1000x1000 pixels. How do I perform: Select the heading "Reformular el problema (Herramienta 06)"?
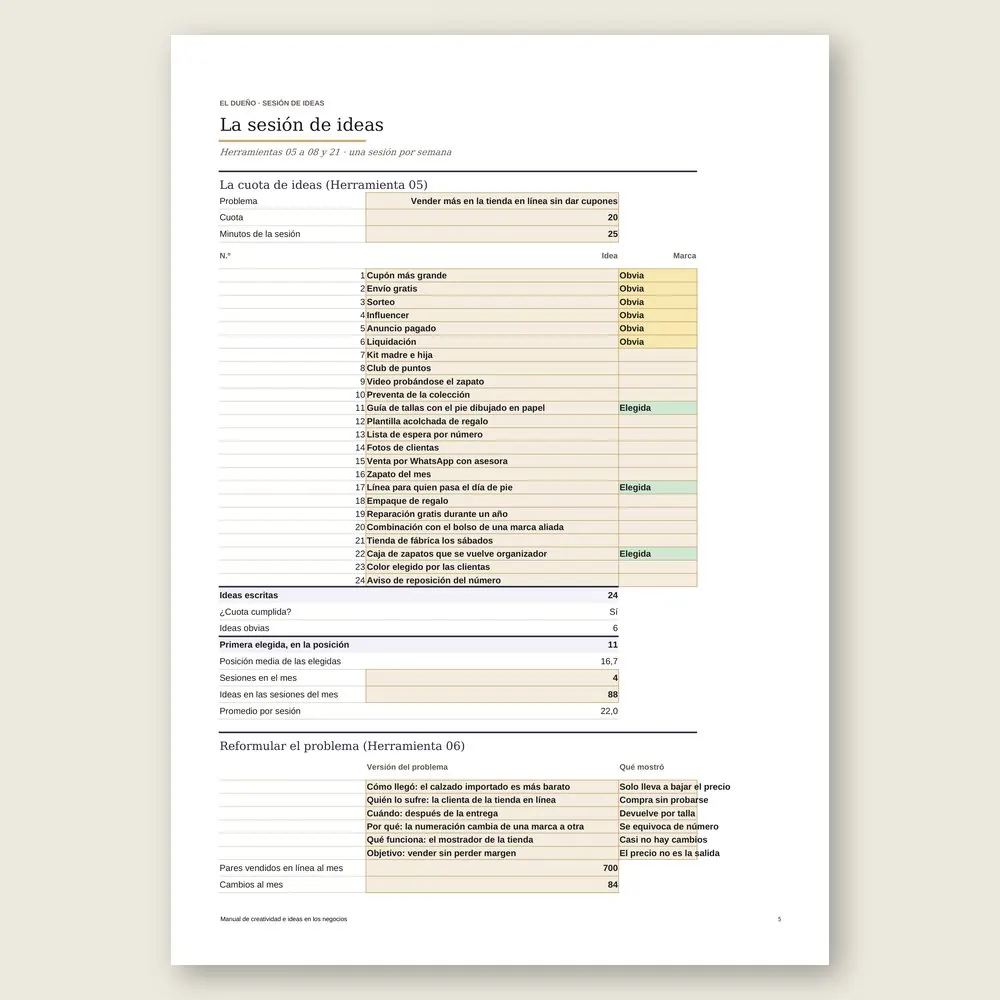[x=342, y=746]
